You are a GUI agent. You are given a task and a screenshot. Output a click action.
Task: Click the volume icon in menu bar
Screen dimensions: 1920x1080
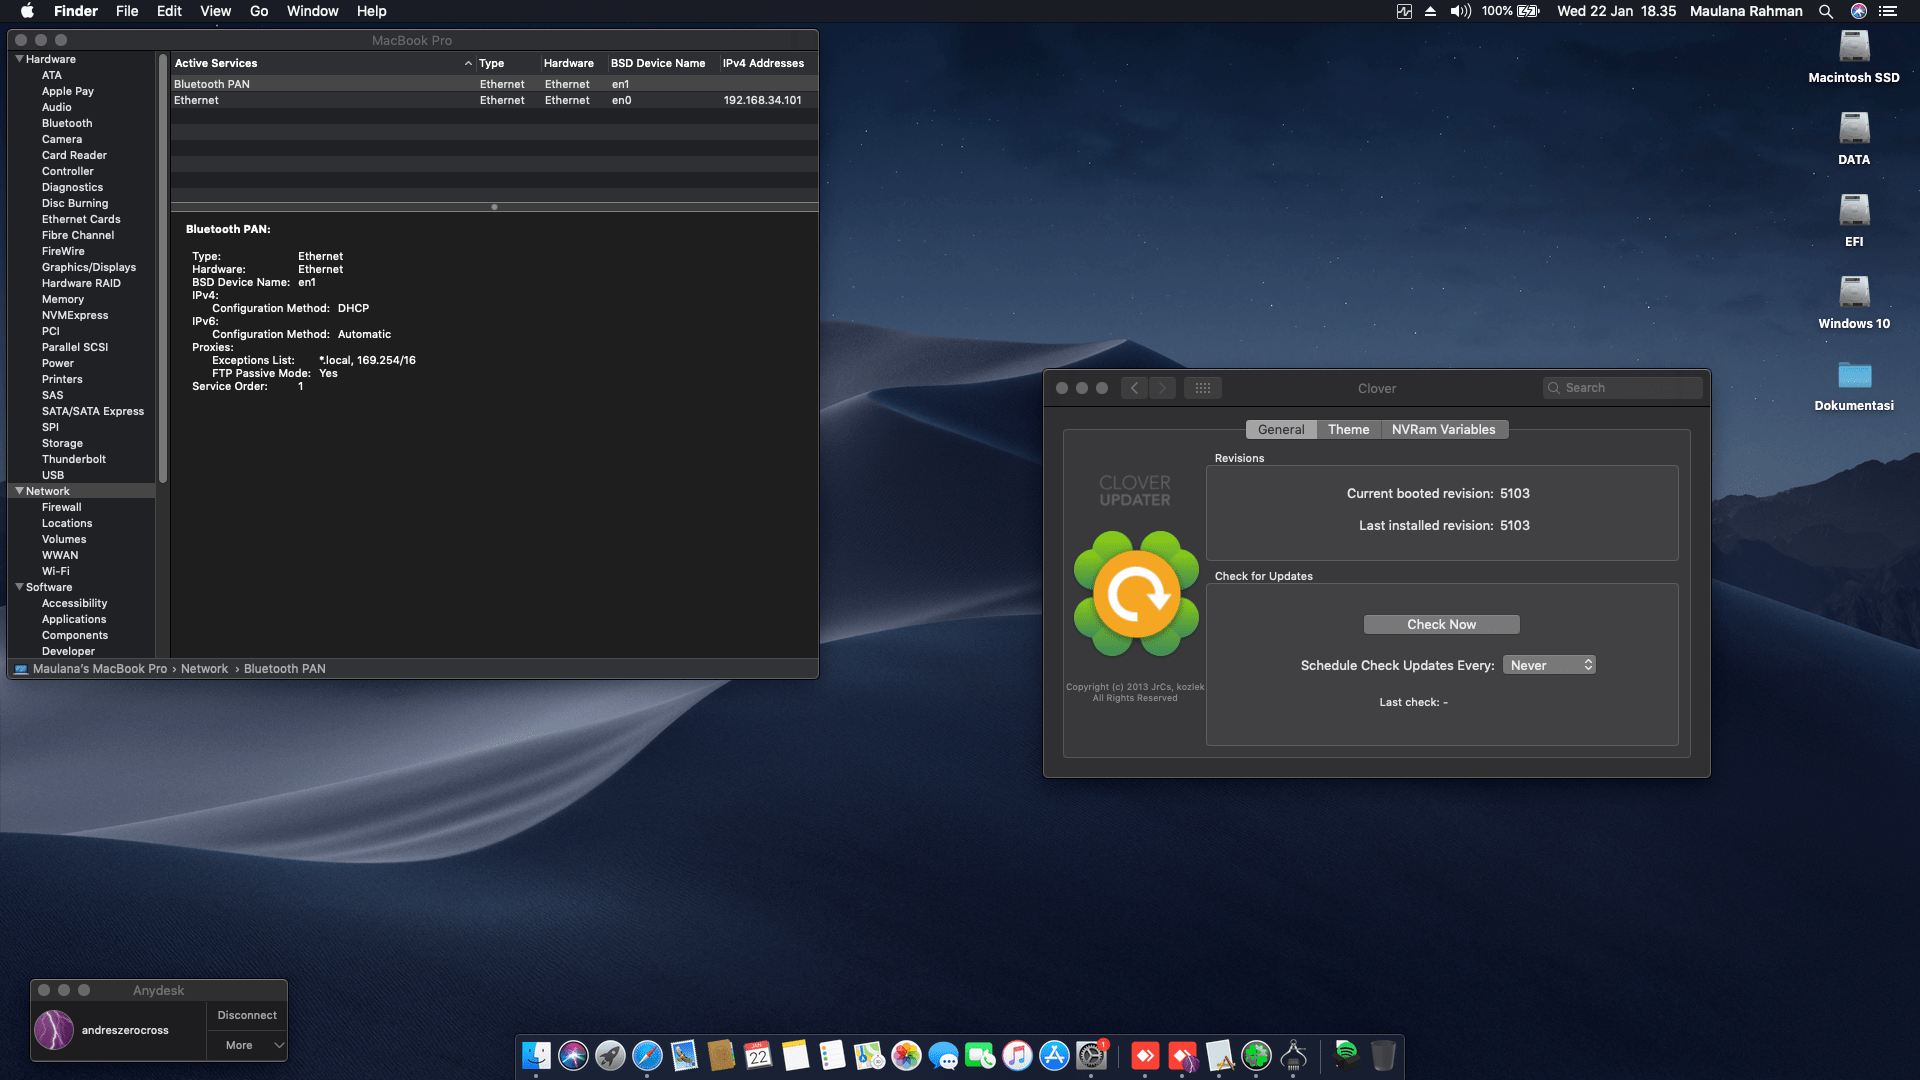click(1460, 11)
